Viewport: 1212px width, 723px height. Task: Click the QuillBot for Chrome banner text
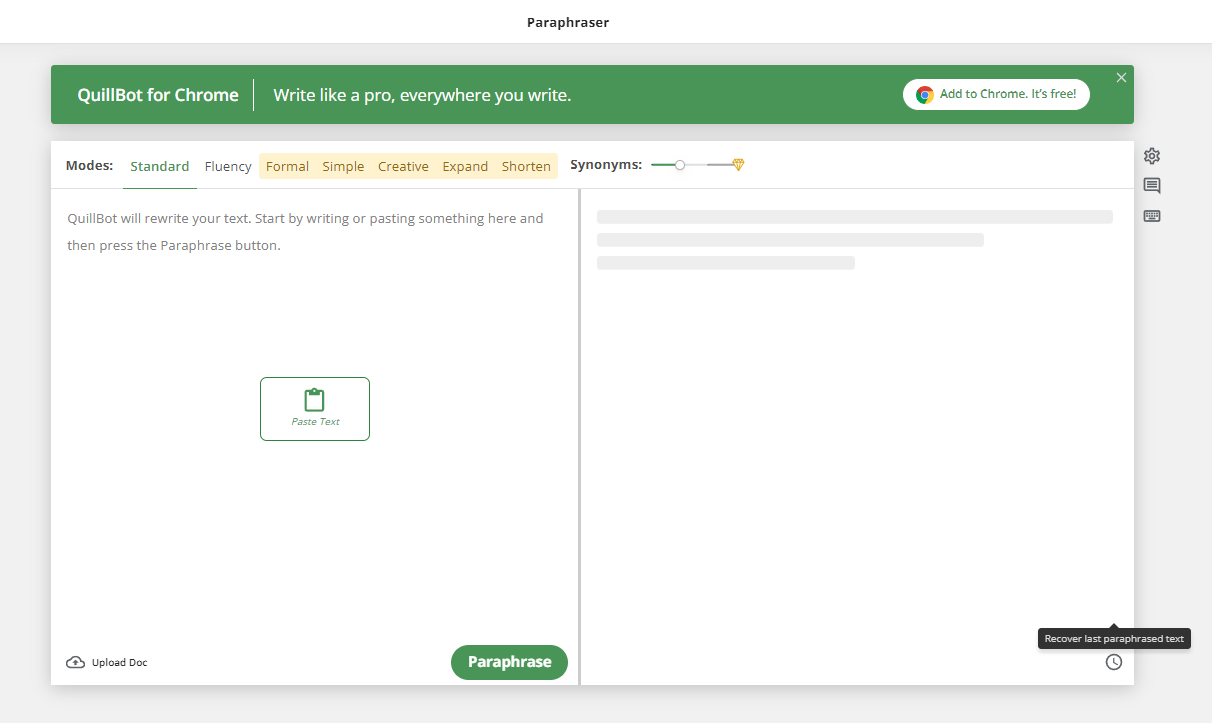click(x=158, y=95)
